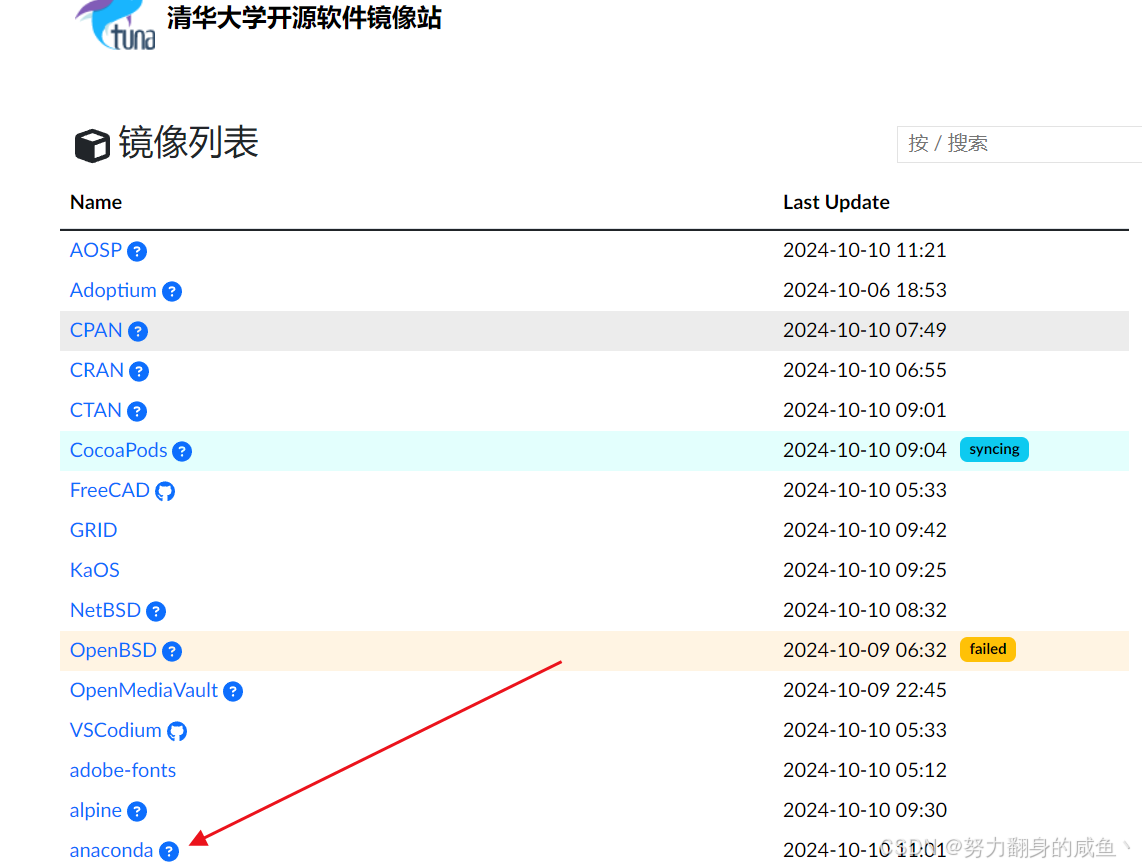Image resolution: width=1142 pixels, height=867 pixels.
Task: Click the failed badge on OpenBSD row
Action: (988, 649)
